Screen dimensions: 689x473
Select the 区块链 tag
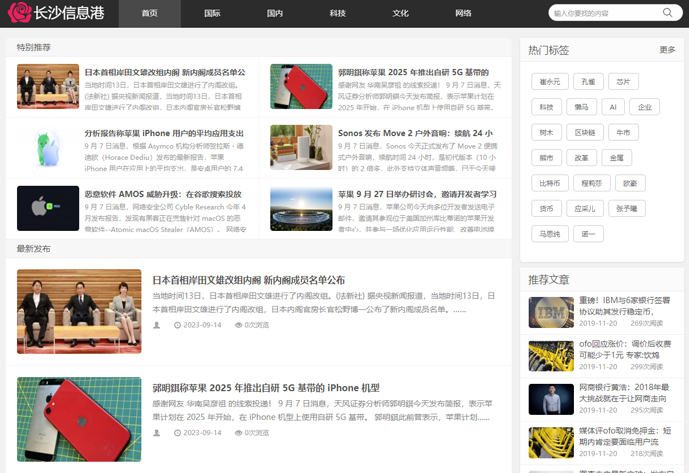click(x=582, y=132)
